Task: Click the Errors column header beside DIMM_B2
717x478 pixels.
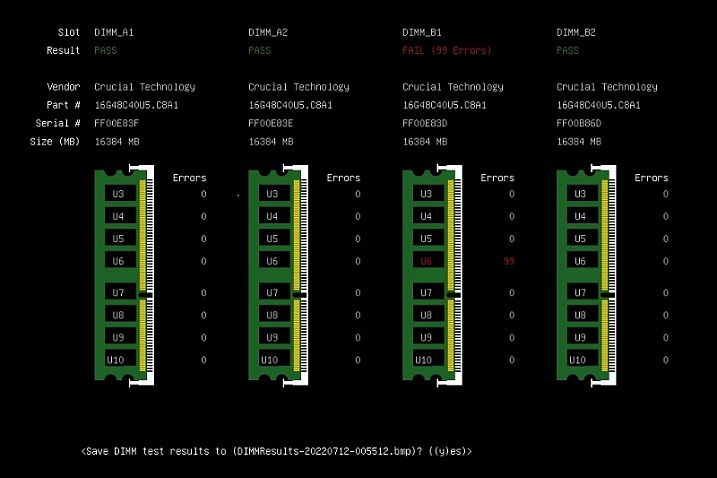Action: click(652, 177)
